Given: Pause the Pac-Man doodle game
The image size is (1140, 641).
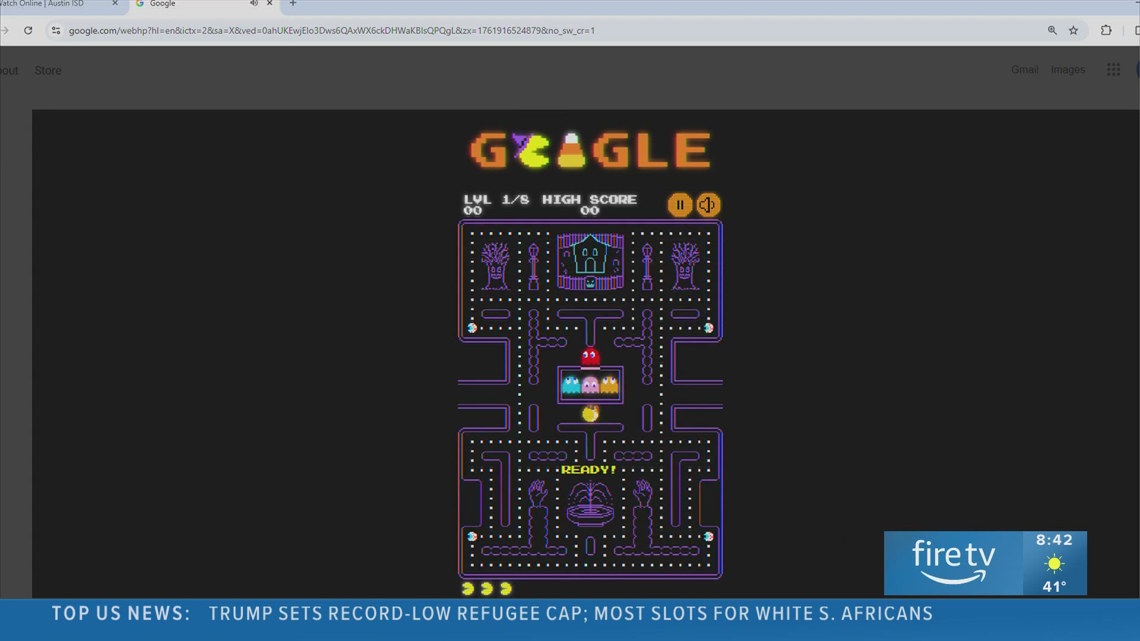Looking at the screenshot, I should click(x=680, y=204).
